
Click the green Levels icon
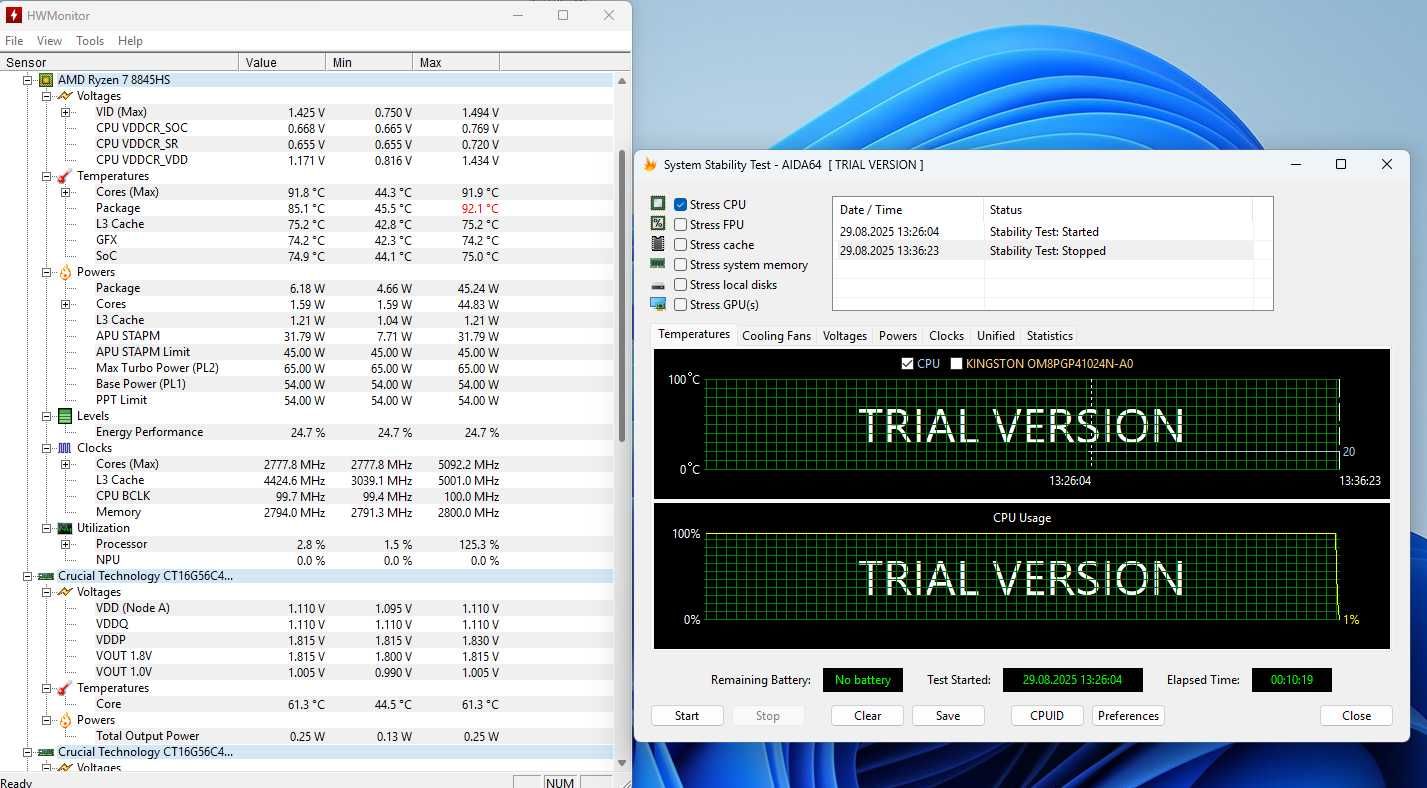65,416
